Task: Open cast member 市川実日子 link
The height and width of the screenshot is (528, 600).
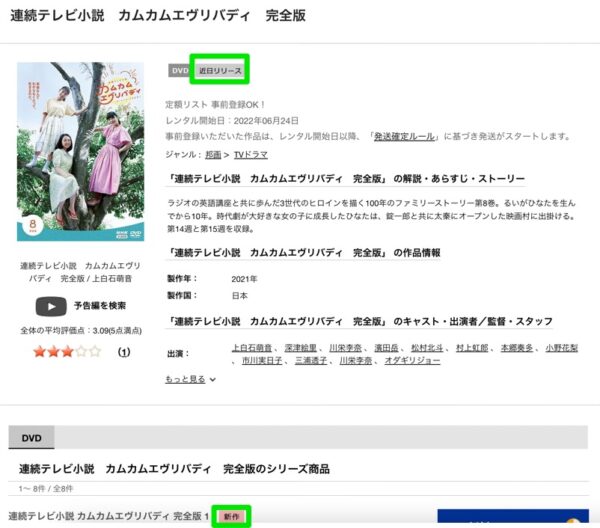Action: click(262, 360)
